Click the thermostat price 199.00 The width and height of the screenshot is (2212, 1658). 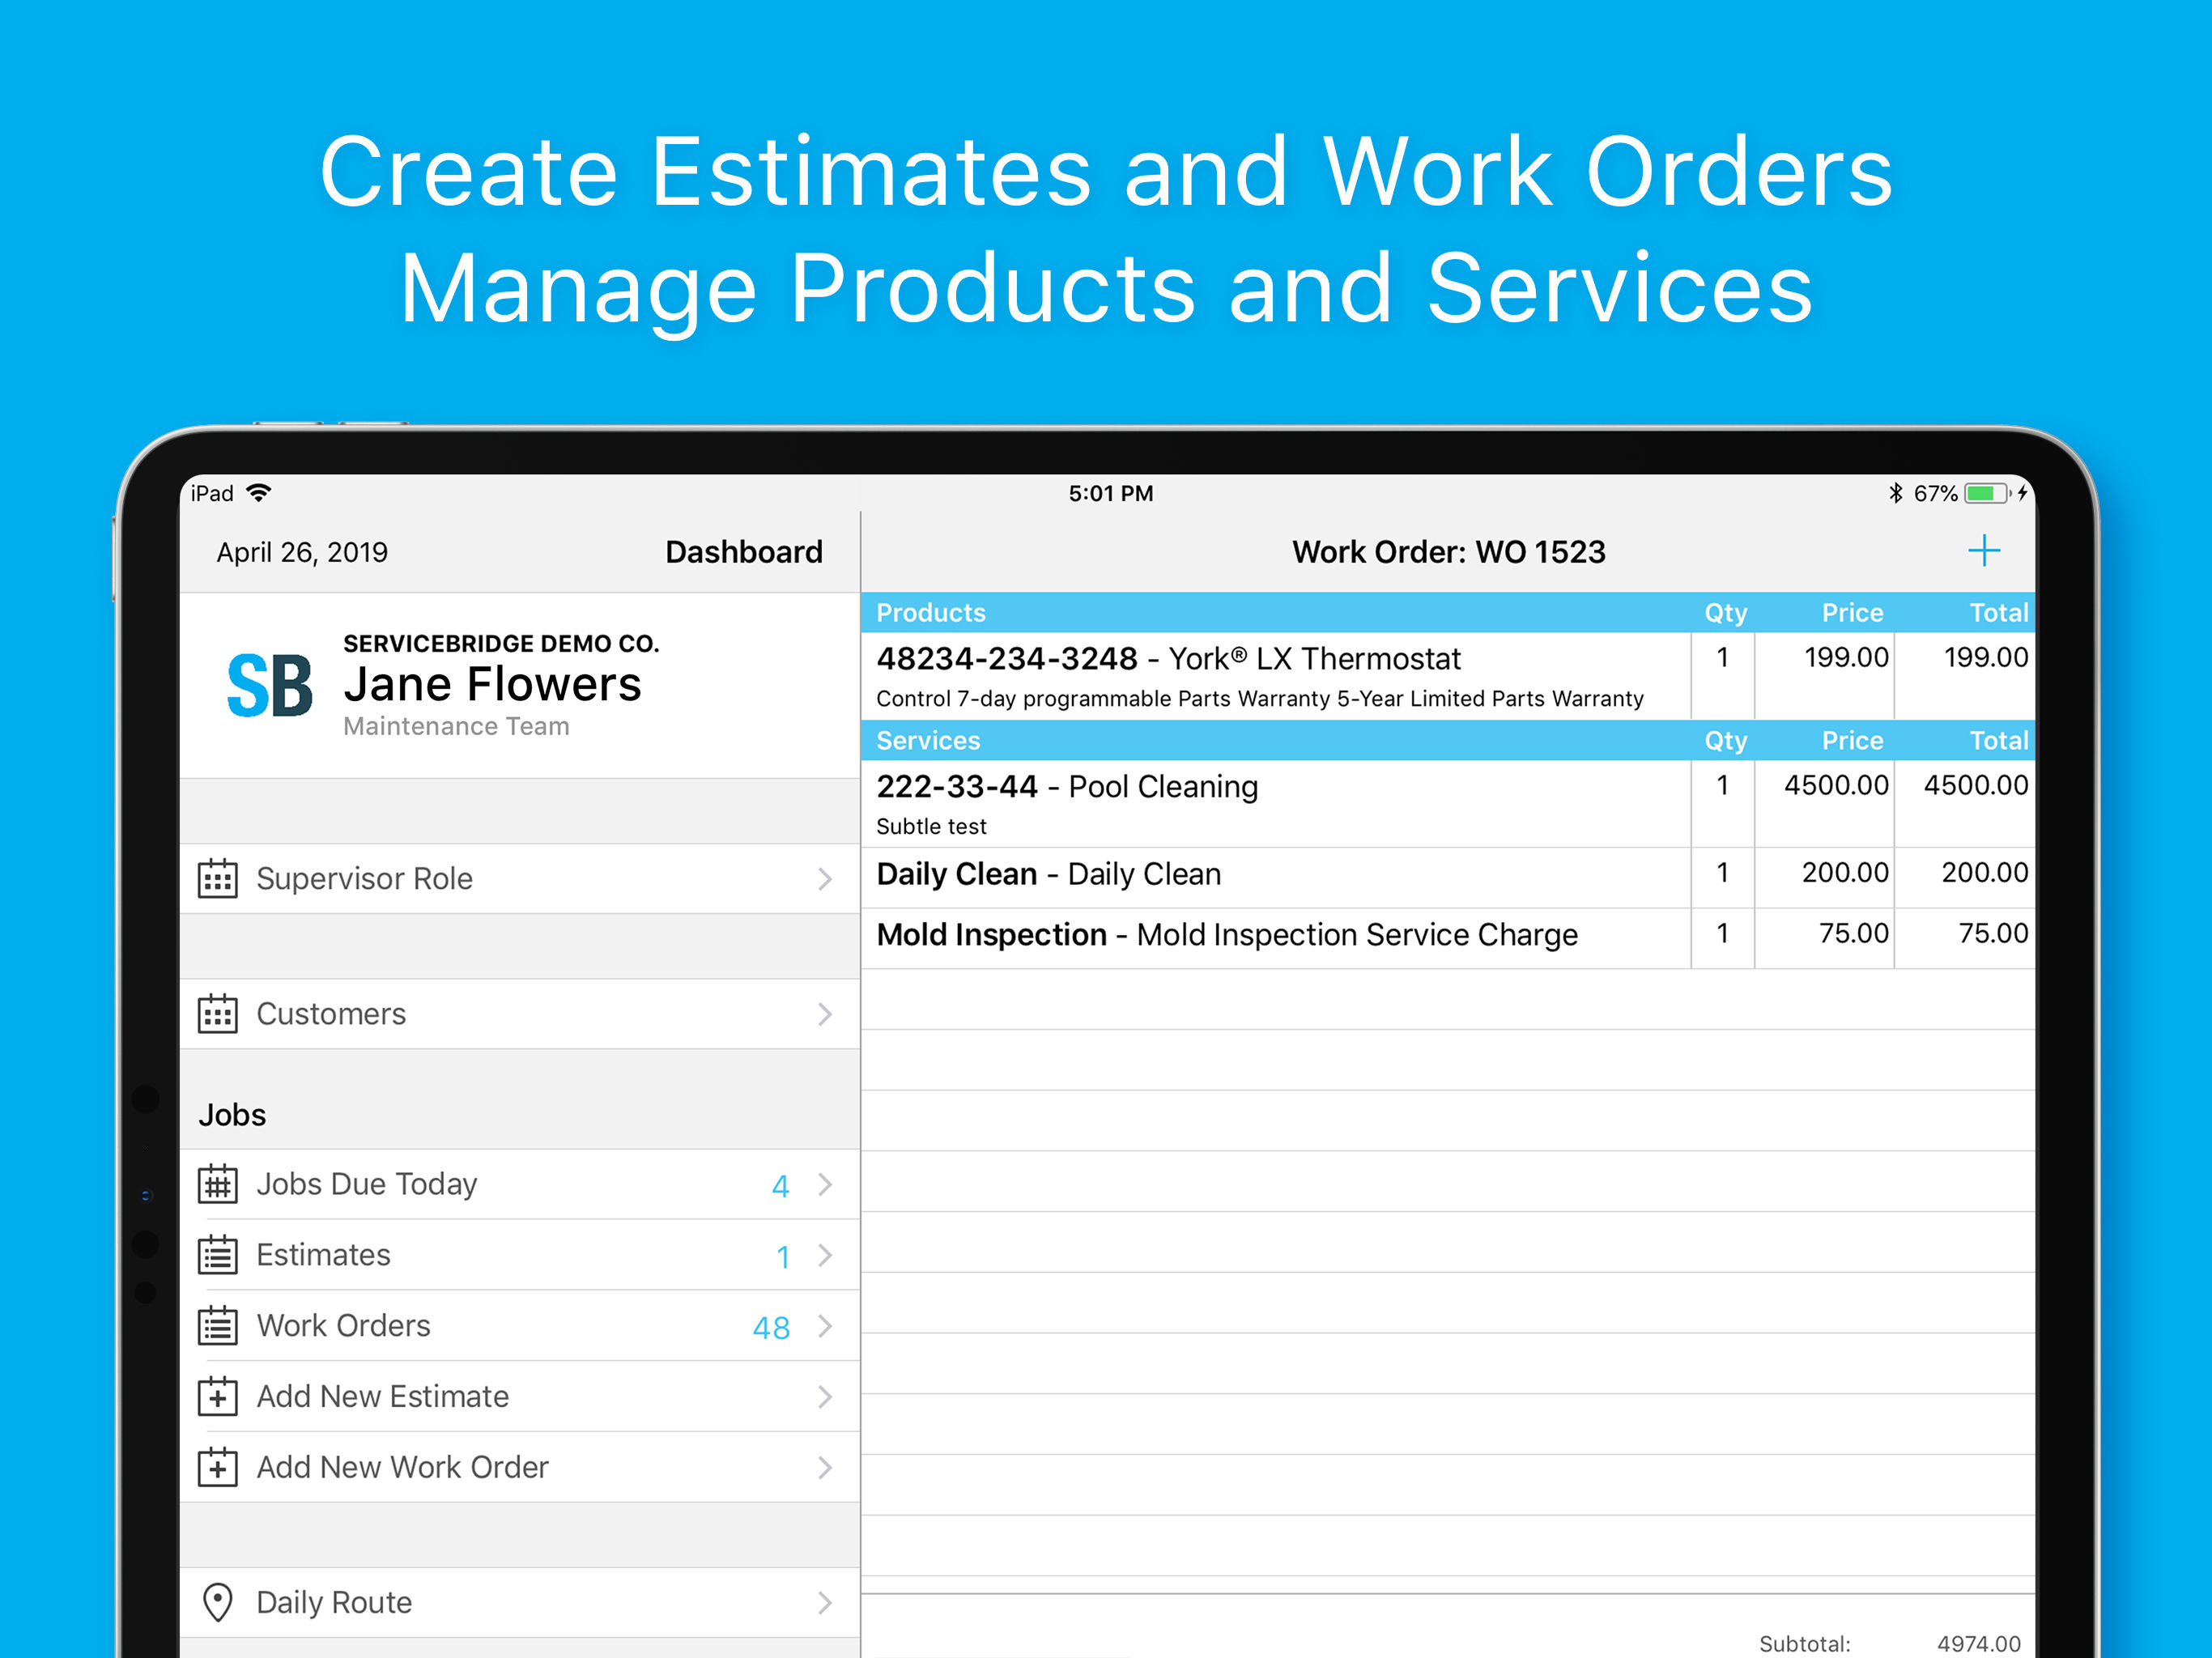(x=1846, y=658)
